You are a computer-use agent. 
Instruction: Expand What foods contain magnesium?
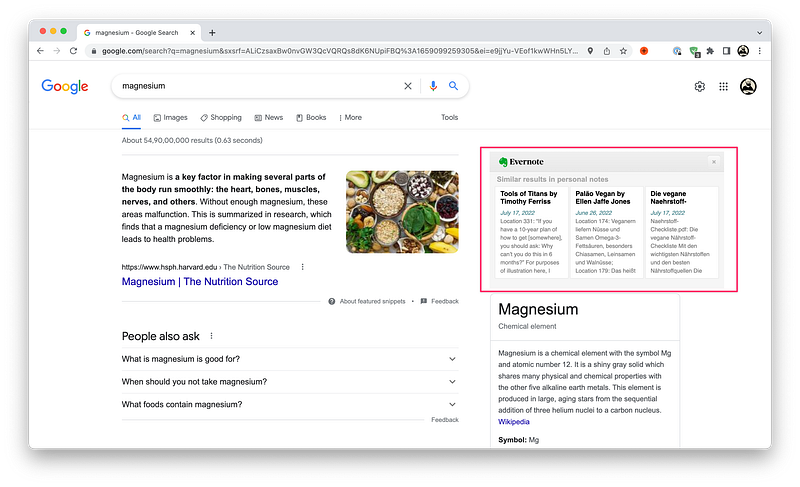pos(290,404)
